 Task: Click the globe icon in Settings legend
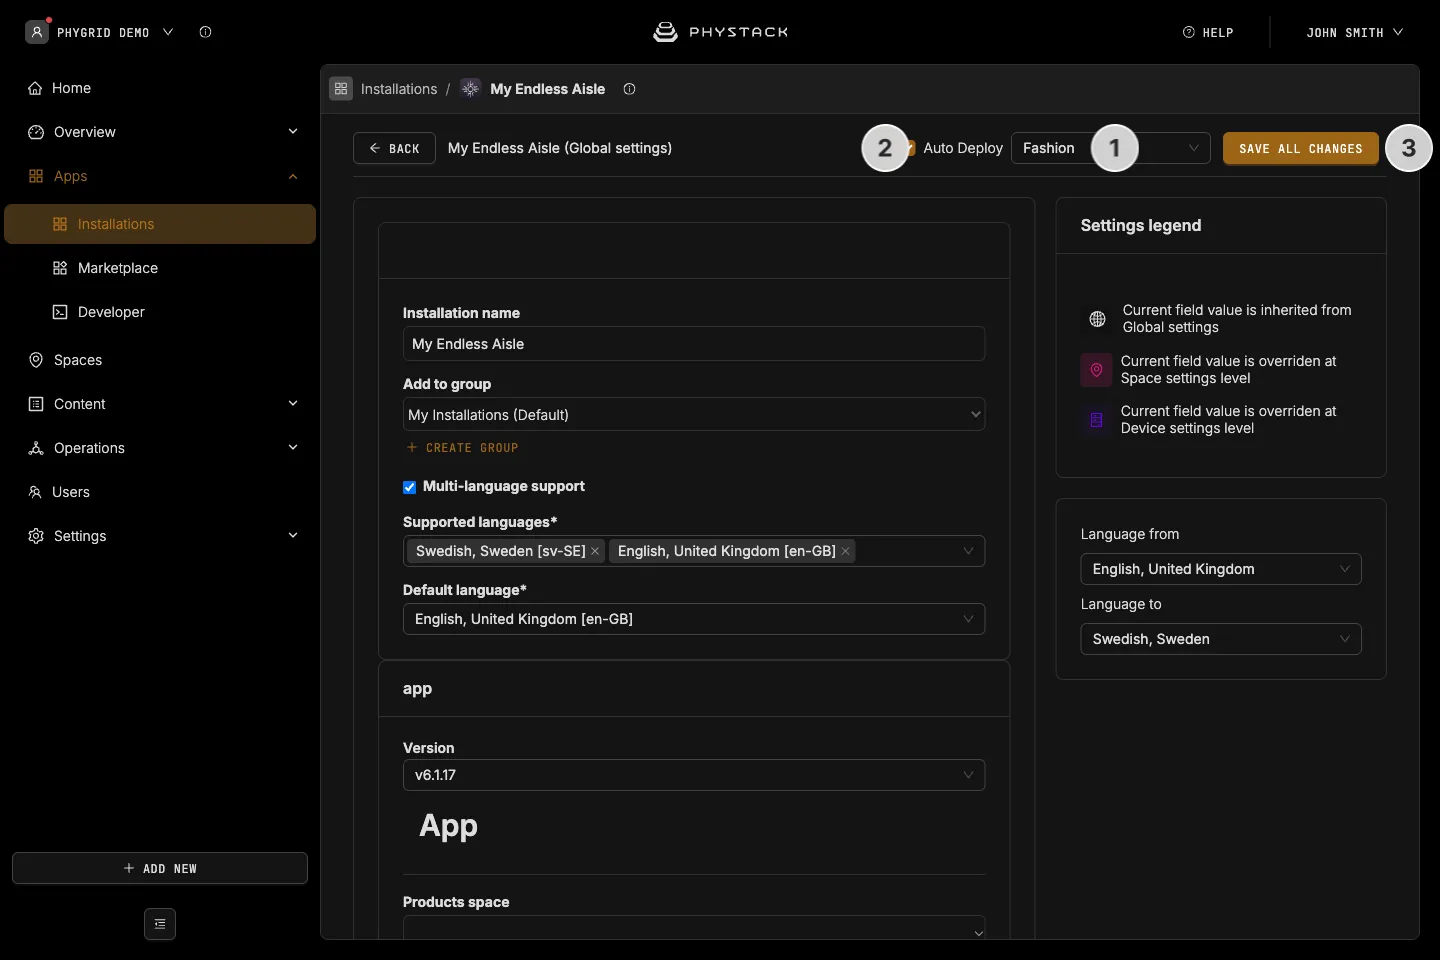pos(1097,319)
